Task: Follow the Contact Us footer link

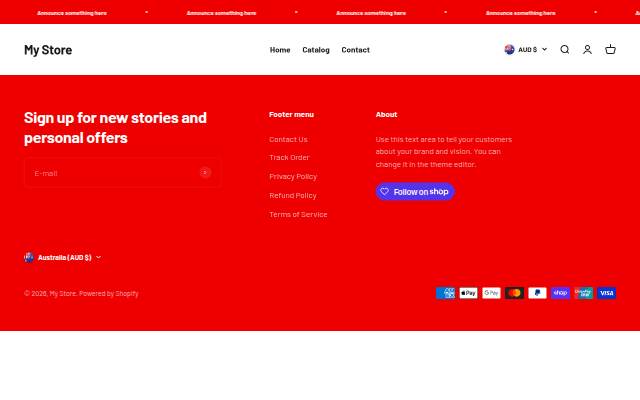Action: [x=288, y=139]
